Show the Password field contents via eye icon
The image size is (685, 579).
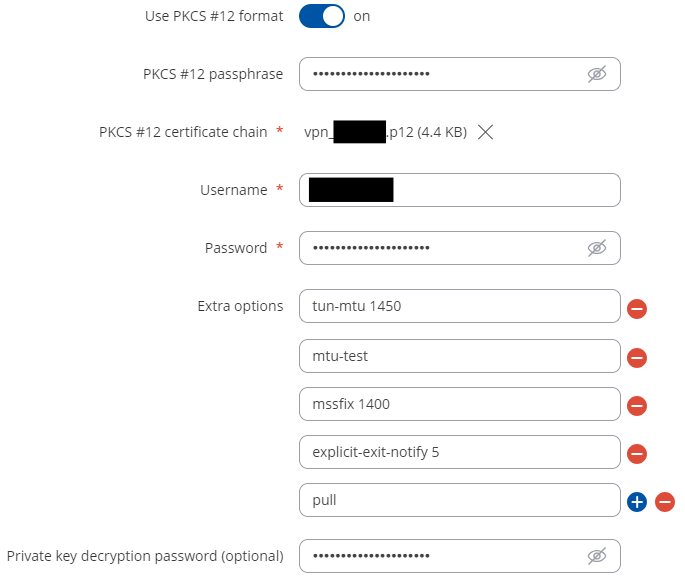tap(596, 248)
